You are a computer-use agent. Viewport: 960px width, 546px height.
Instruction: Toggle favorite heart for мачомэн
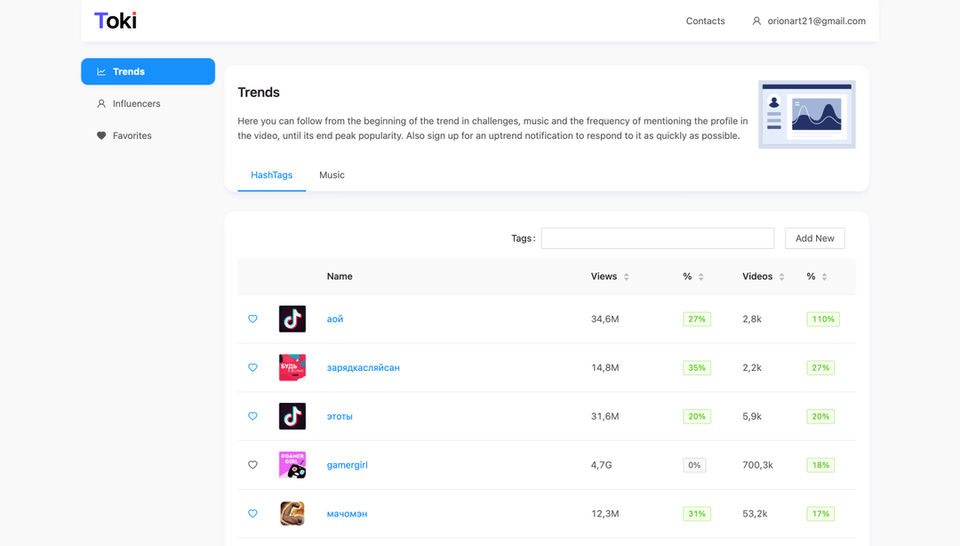(x=252, y=514)
